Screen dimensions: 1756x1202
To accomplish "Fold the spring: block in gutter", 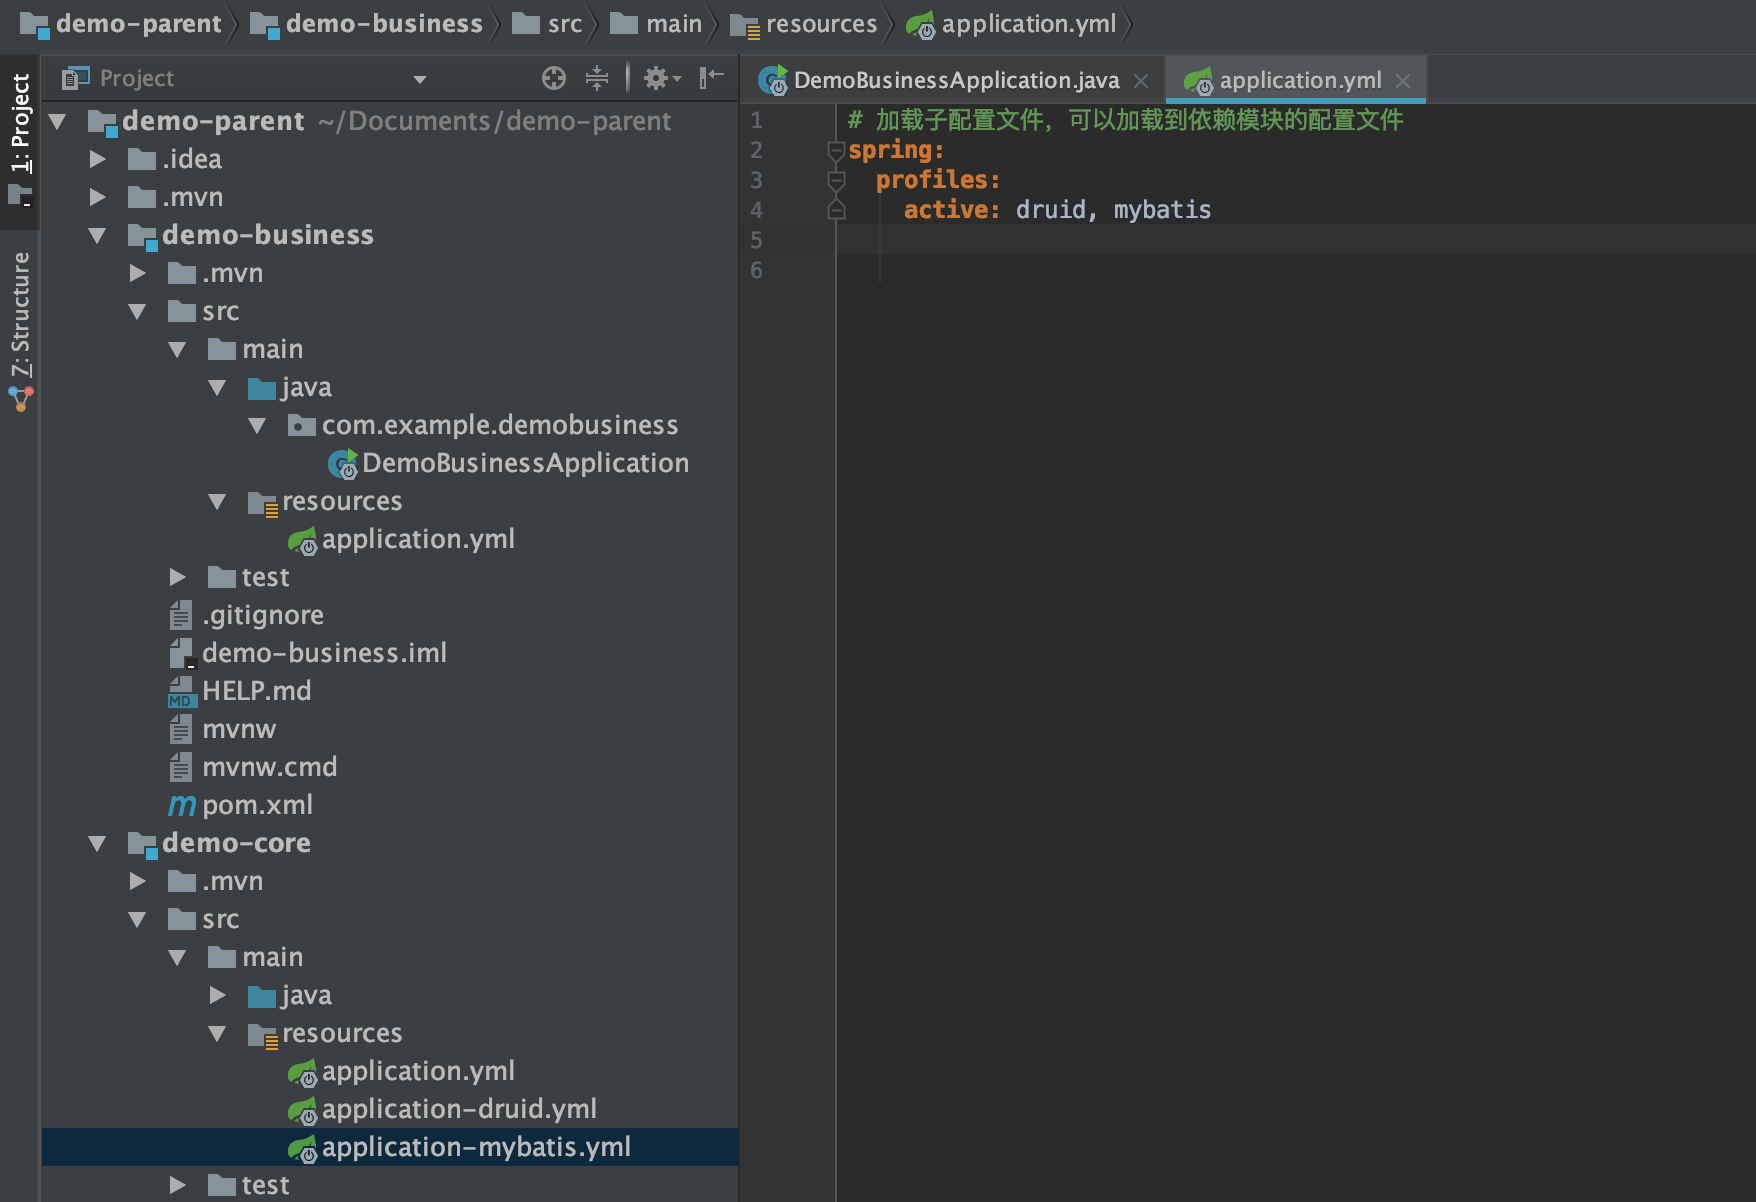I will (x=836, y=151).
